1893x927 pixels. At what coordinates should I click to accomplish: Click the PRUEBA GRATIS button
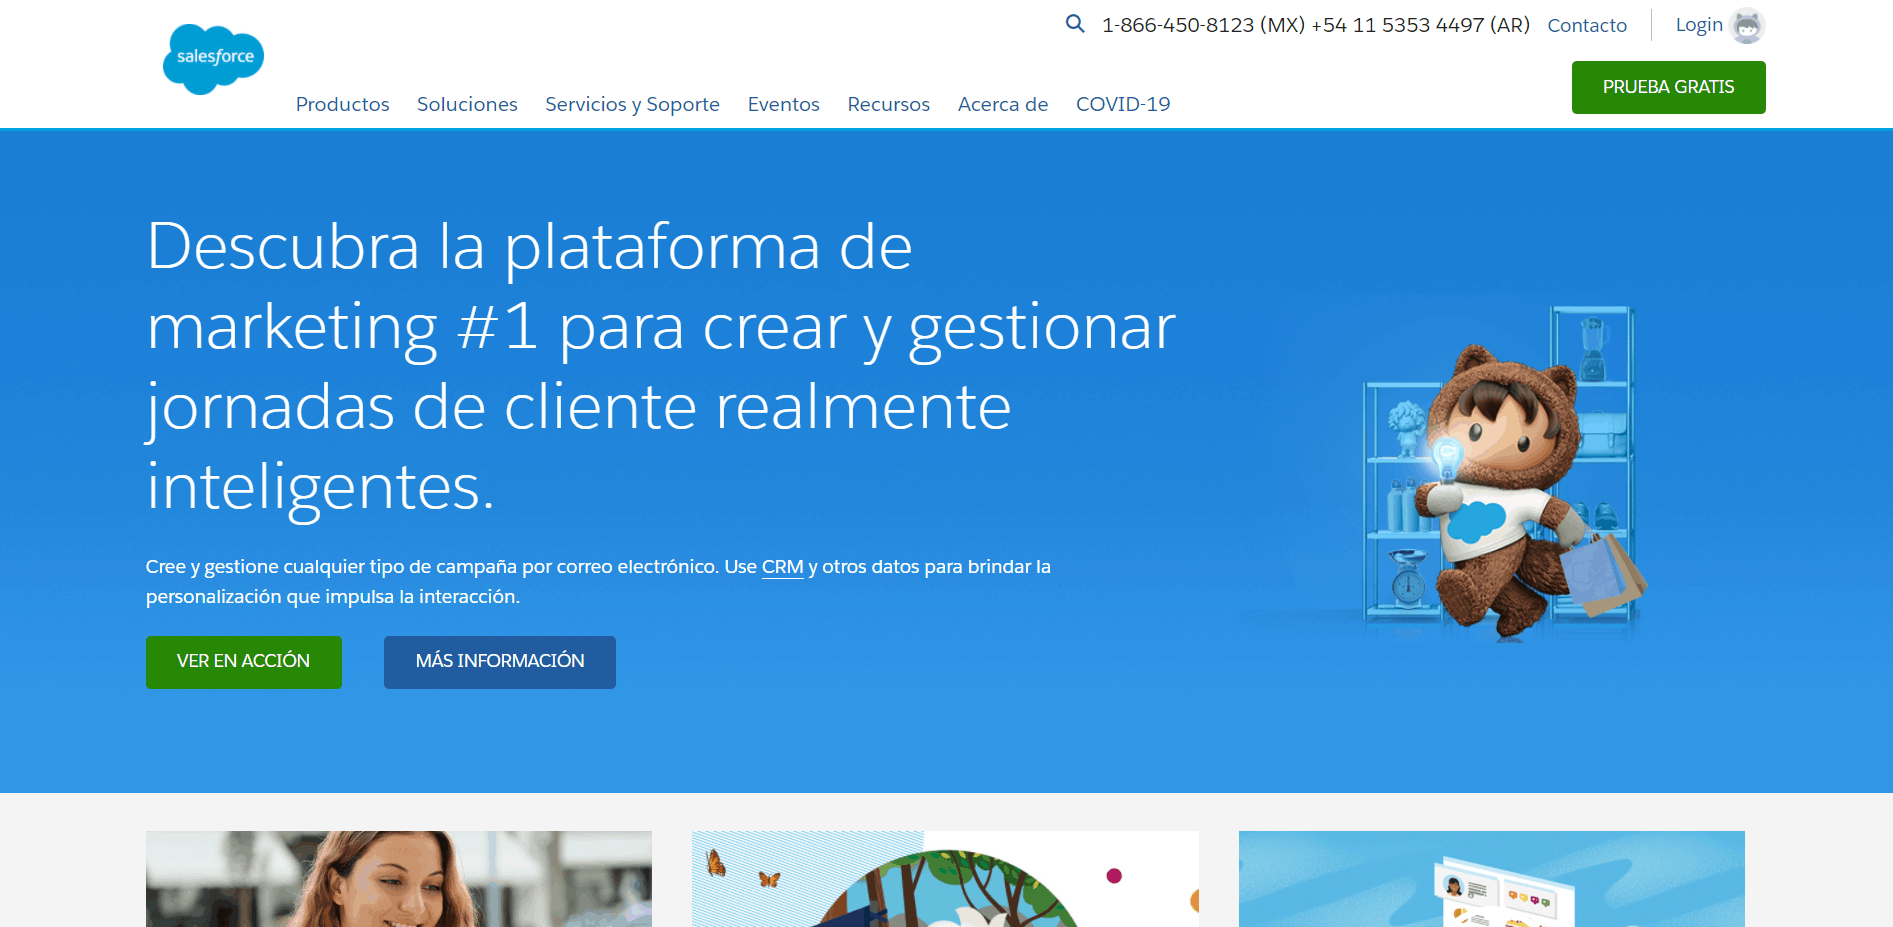click(1668, 87)
